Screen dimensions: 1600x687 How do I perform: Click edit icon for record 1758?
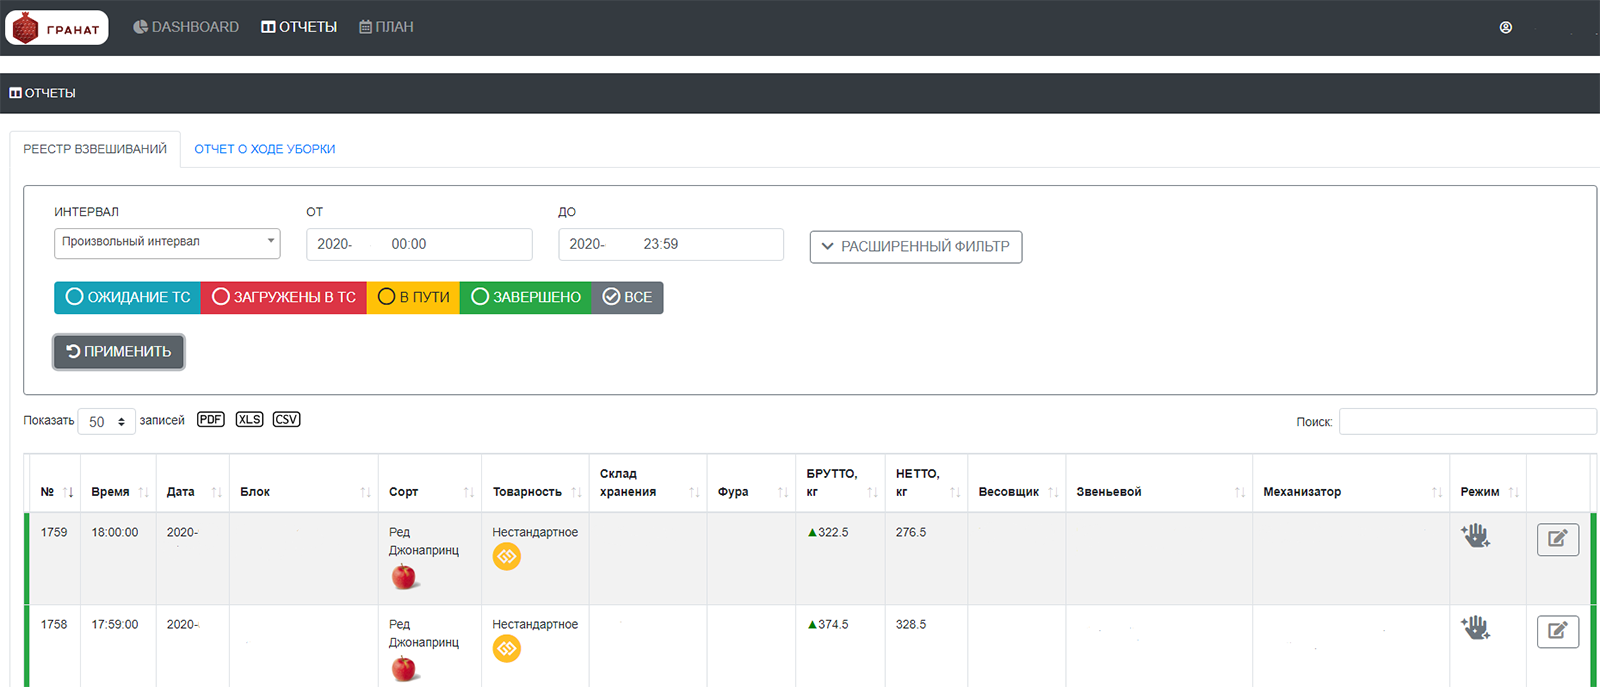pyautogui.click(x=1557, y=632)
